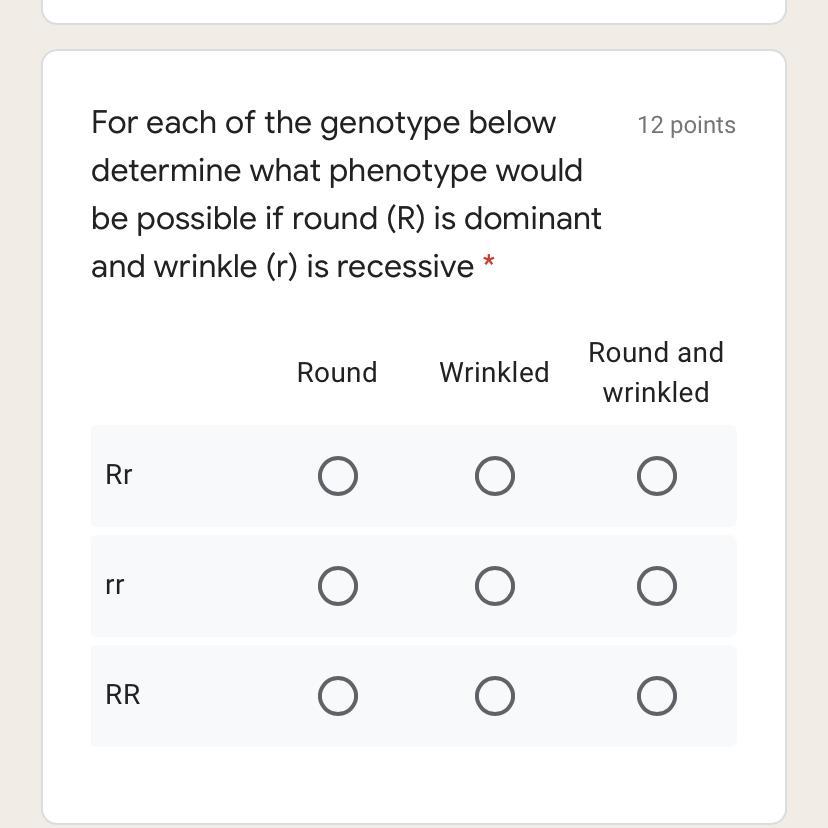Select Round for the lowercase rr genotype
Screen dimensions: 828x828
[x=338, y=586]
